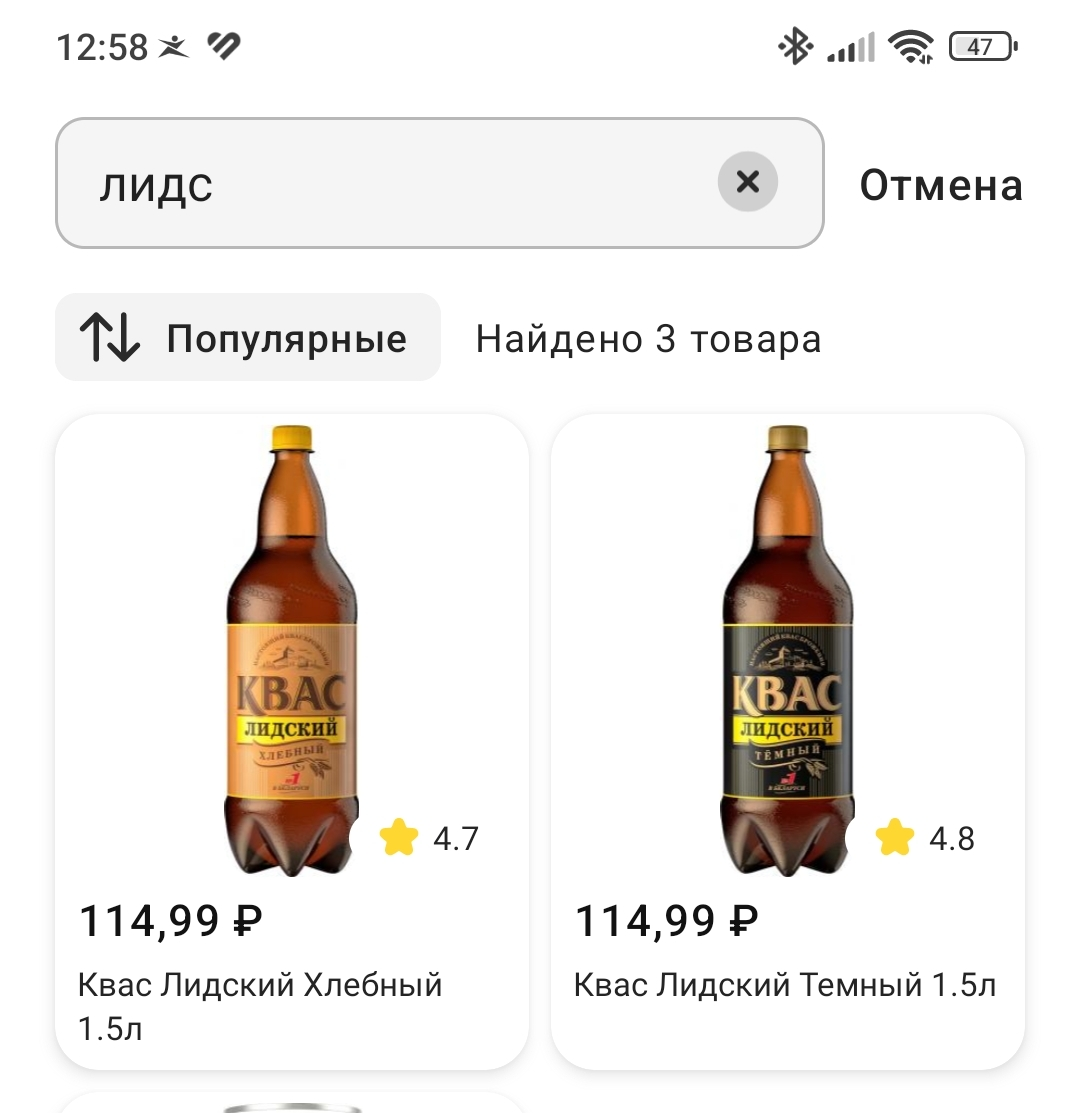Select the Квас Лидский Темный 1.5л title
The image size is (1080, 1113).
tap(785, 985)
